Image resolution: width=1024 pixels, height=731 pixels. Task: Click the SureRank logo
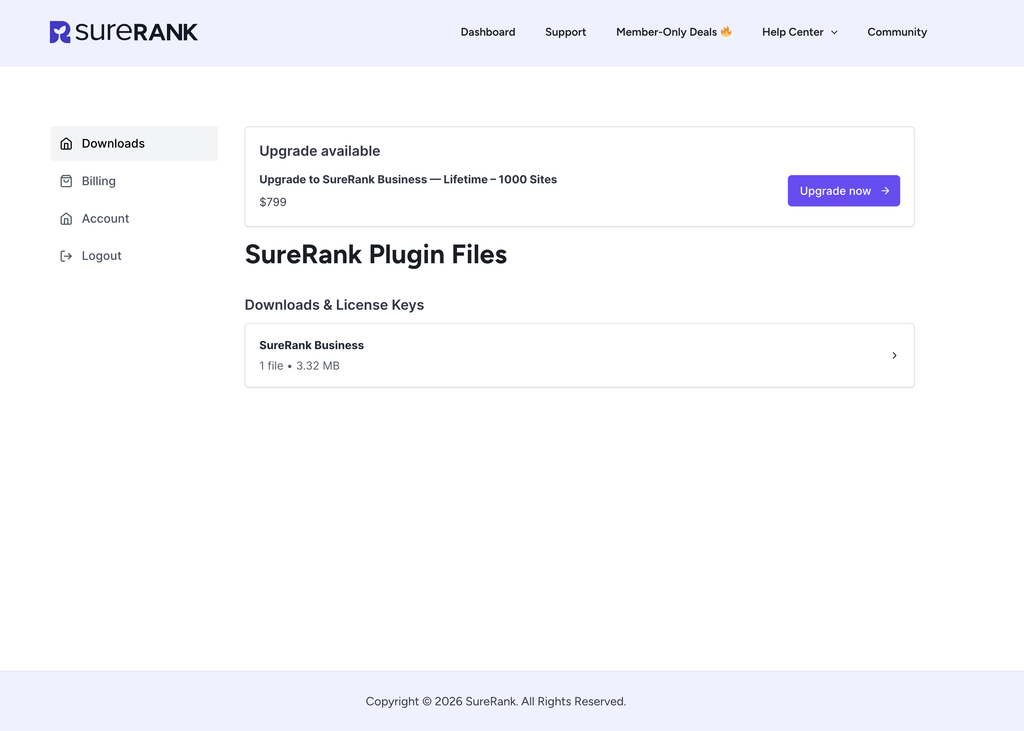[123, 32]
